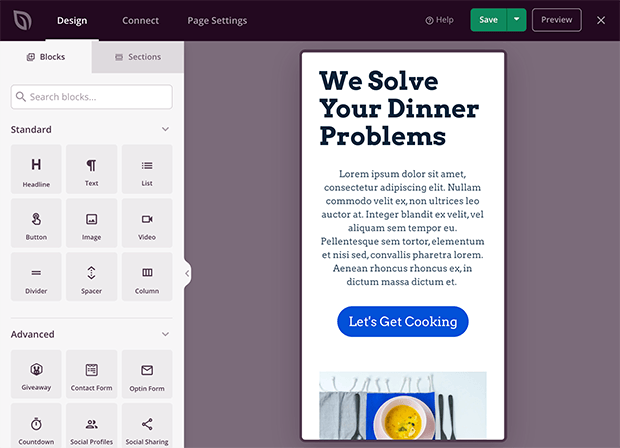Image resolution: width=620 pixels, height=448 pixels.
Task: Add a Headline block
Action: 36,169
